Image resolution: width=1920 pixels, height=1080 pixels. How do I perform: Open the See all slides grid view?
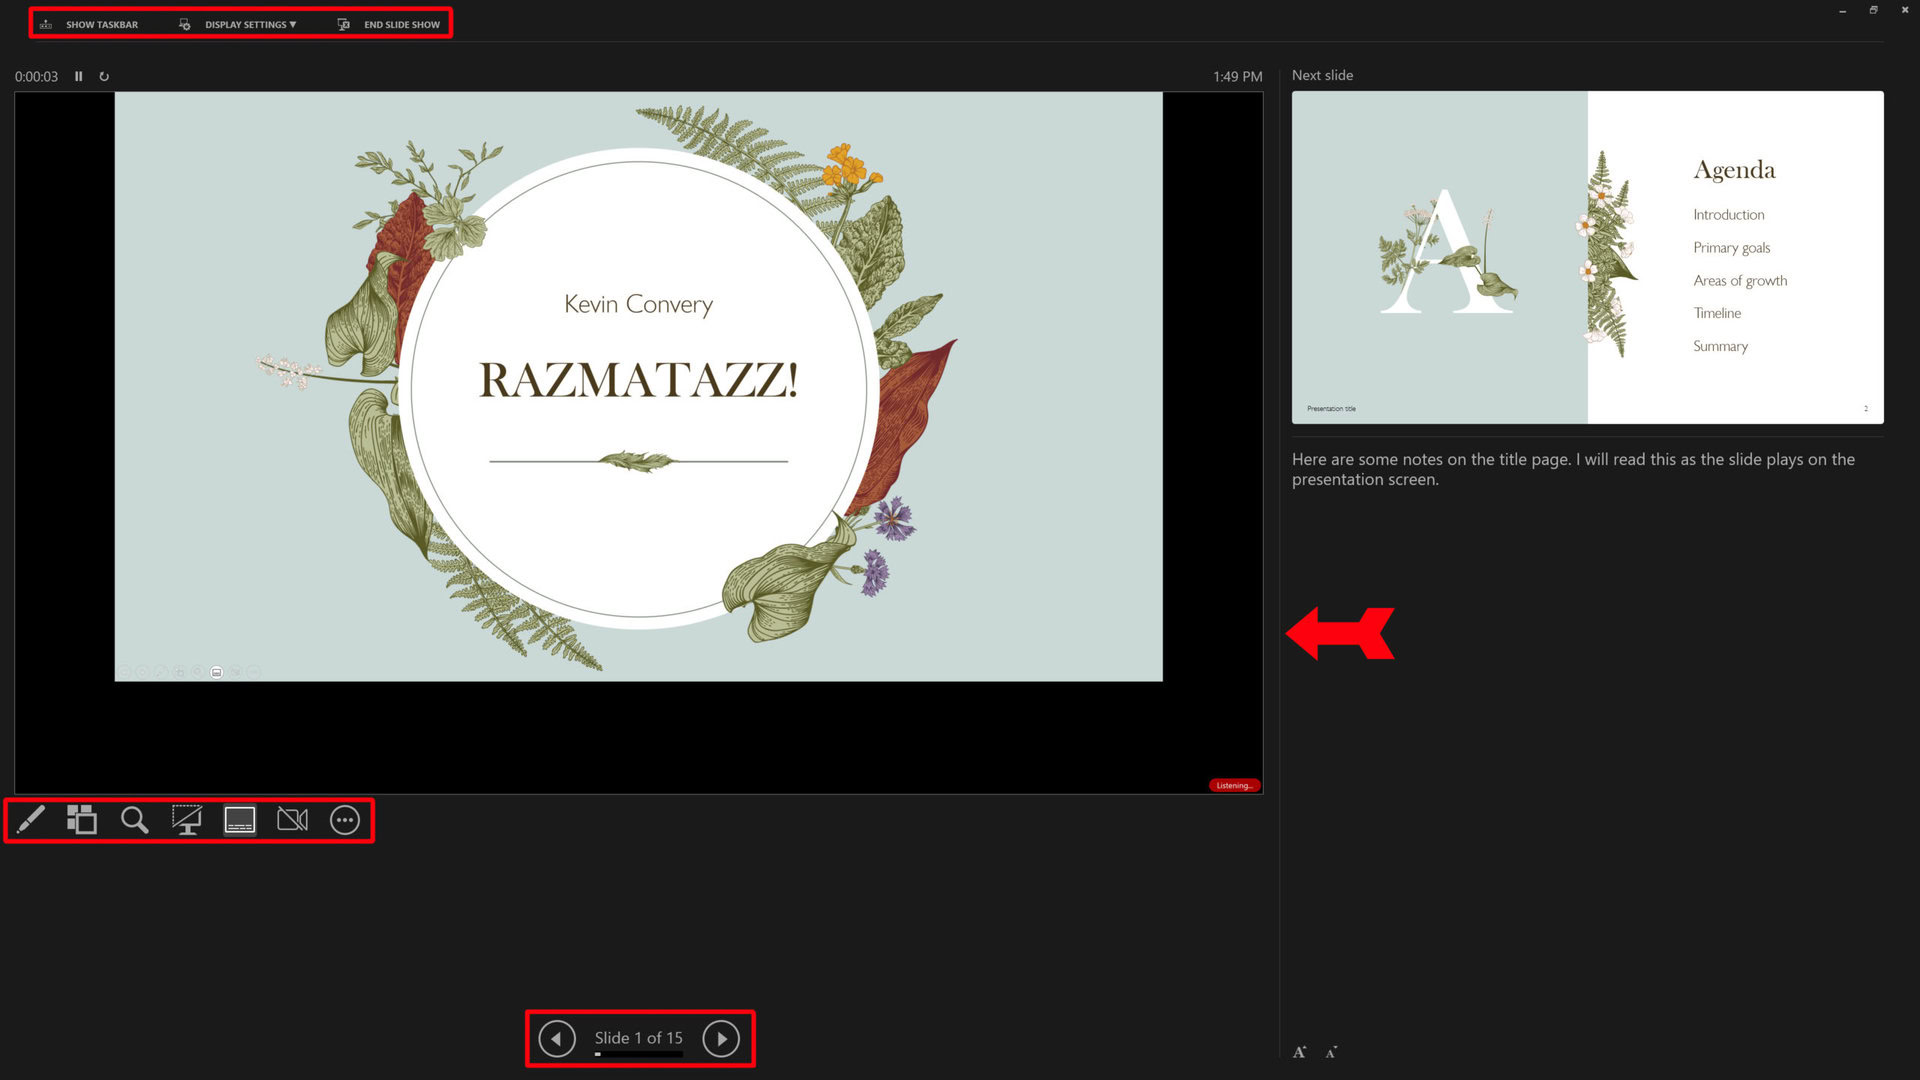click(82, 820)
